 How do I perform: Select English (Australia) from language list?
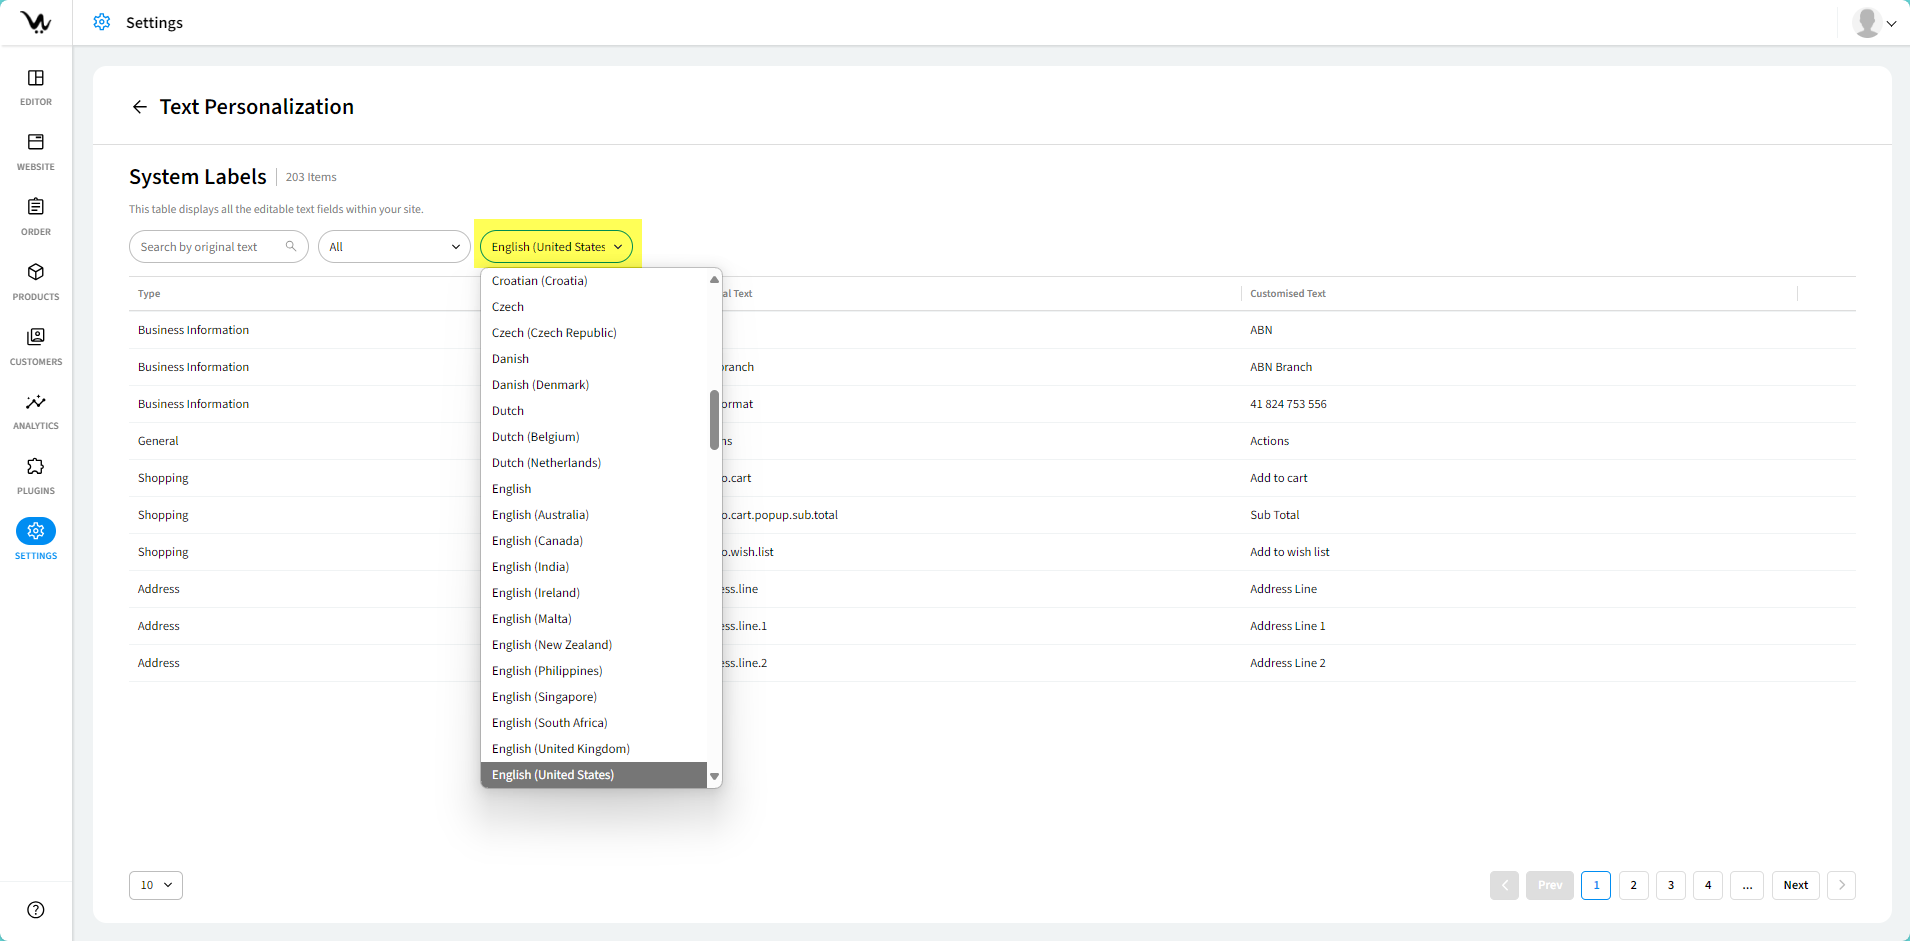click(x=540, y=515)
